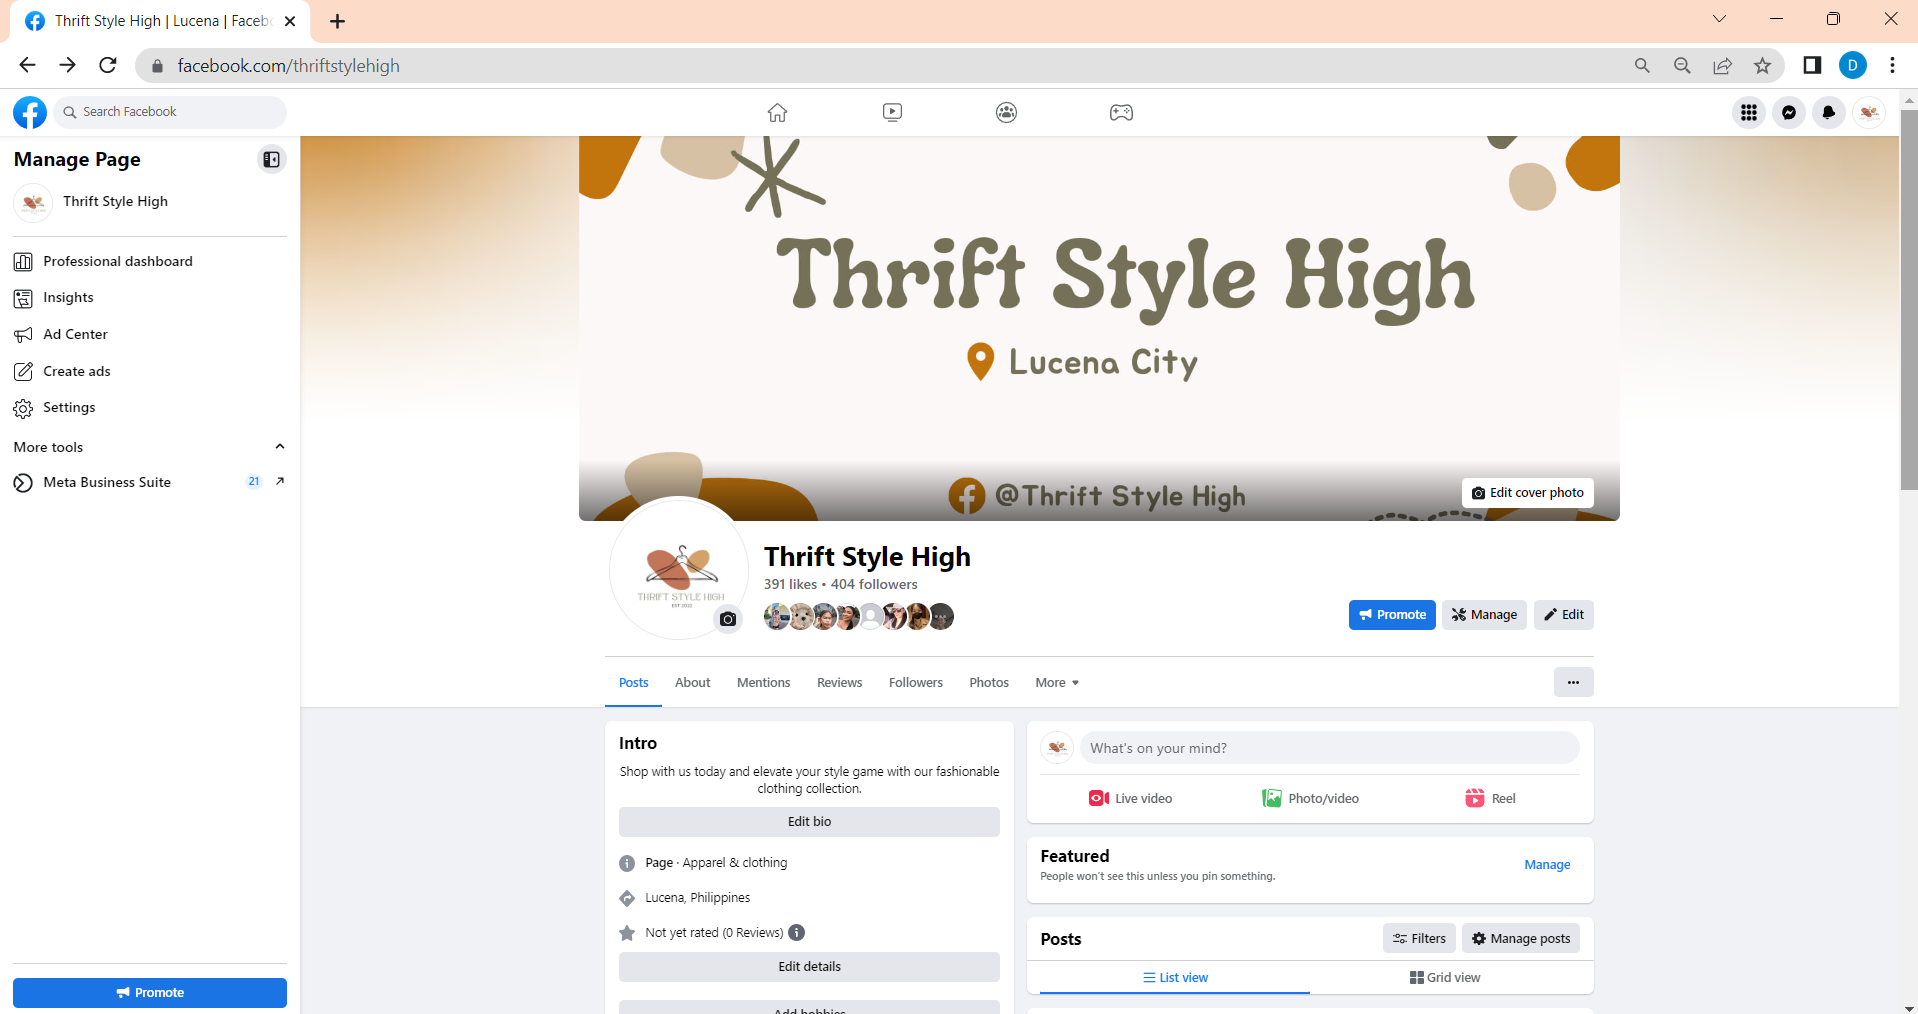Open the Video (Watch) icon
This screenshot has height=1014, width=1918.
892,112
